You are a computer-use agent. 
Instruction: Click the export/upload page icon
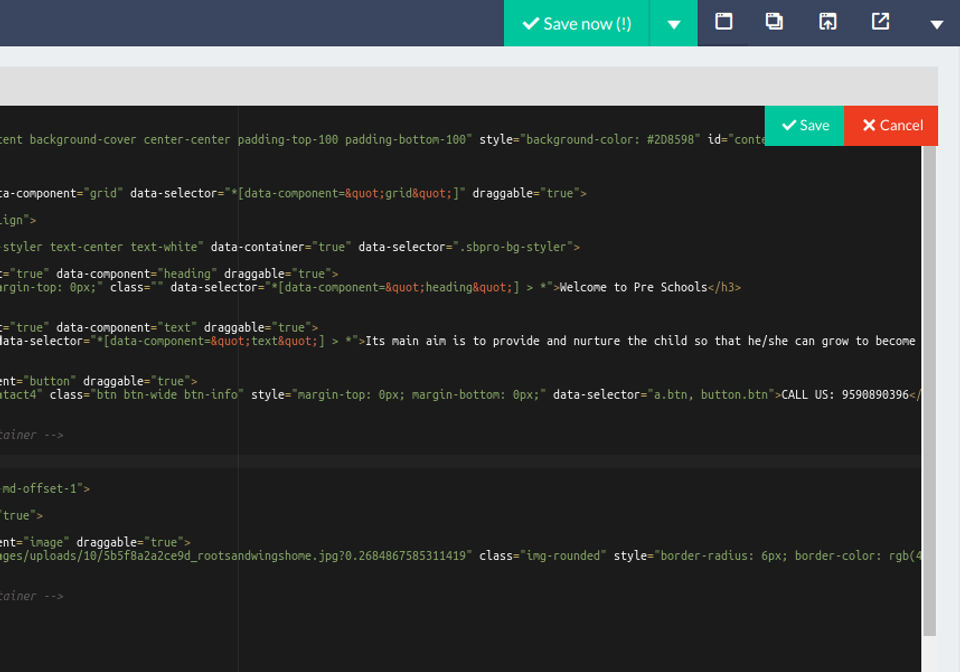pyautogui.click(x=828, y=21)
